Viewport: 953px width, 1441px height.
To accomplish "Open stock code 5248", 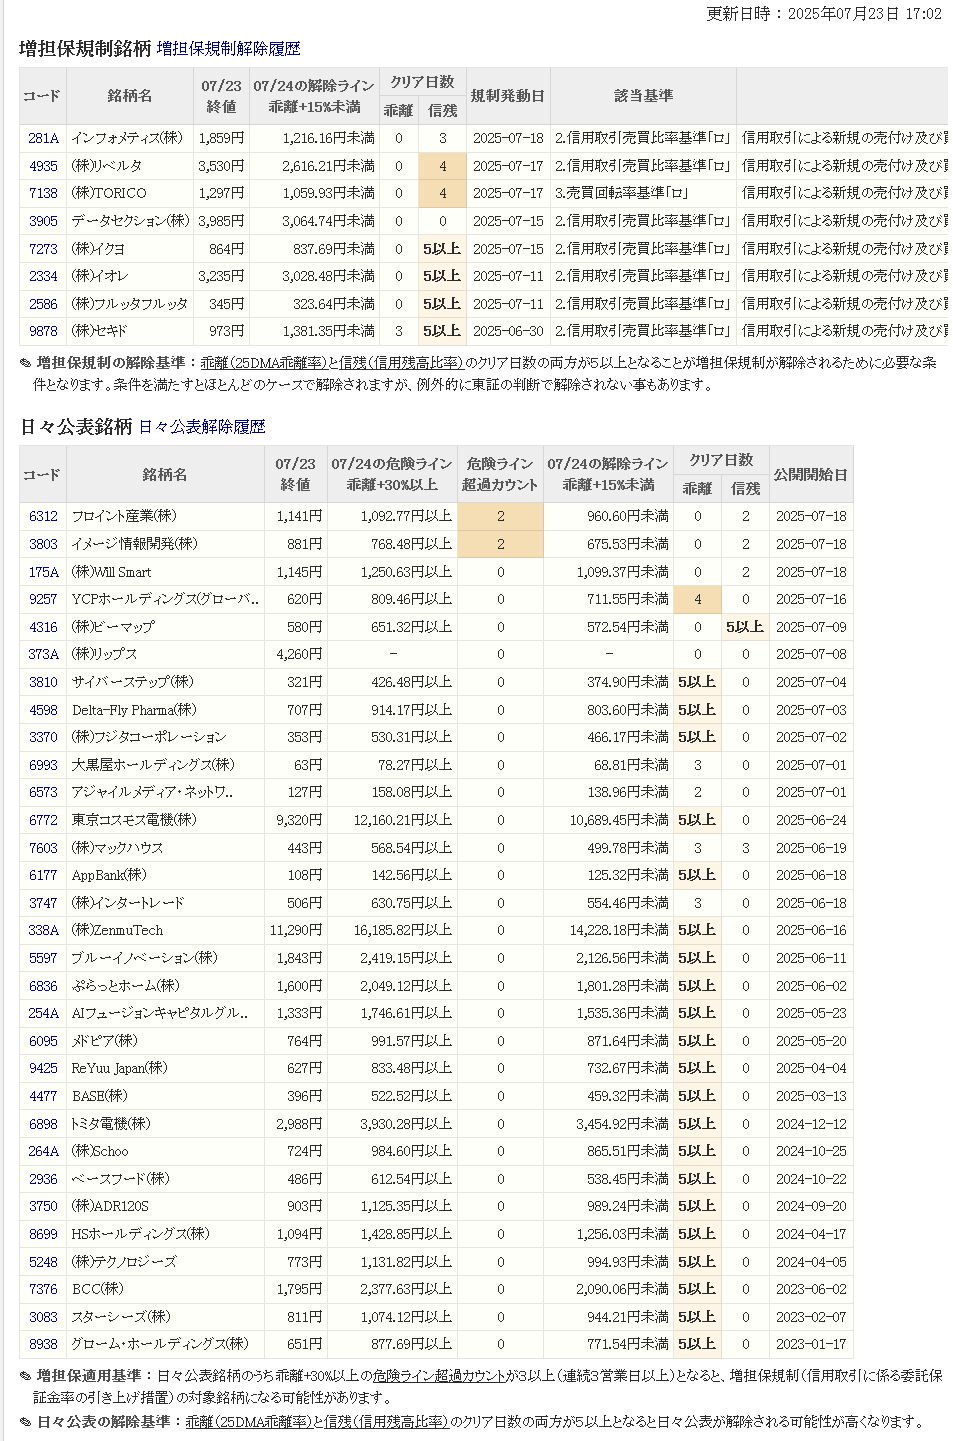I will (43, 1262).
